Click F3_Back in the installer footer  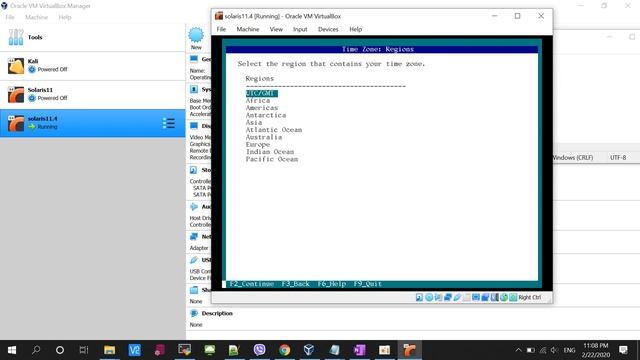point(296,284)
